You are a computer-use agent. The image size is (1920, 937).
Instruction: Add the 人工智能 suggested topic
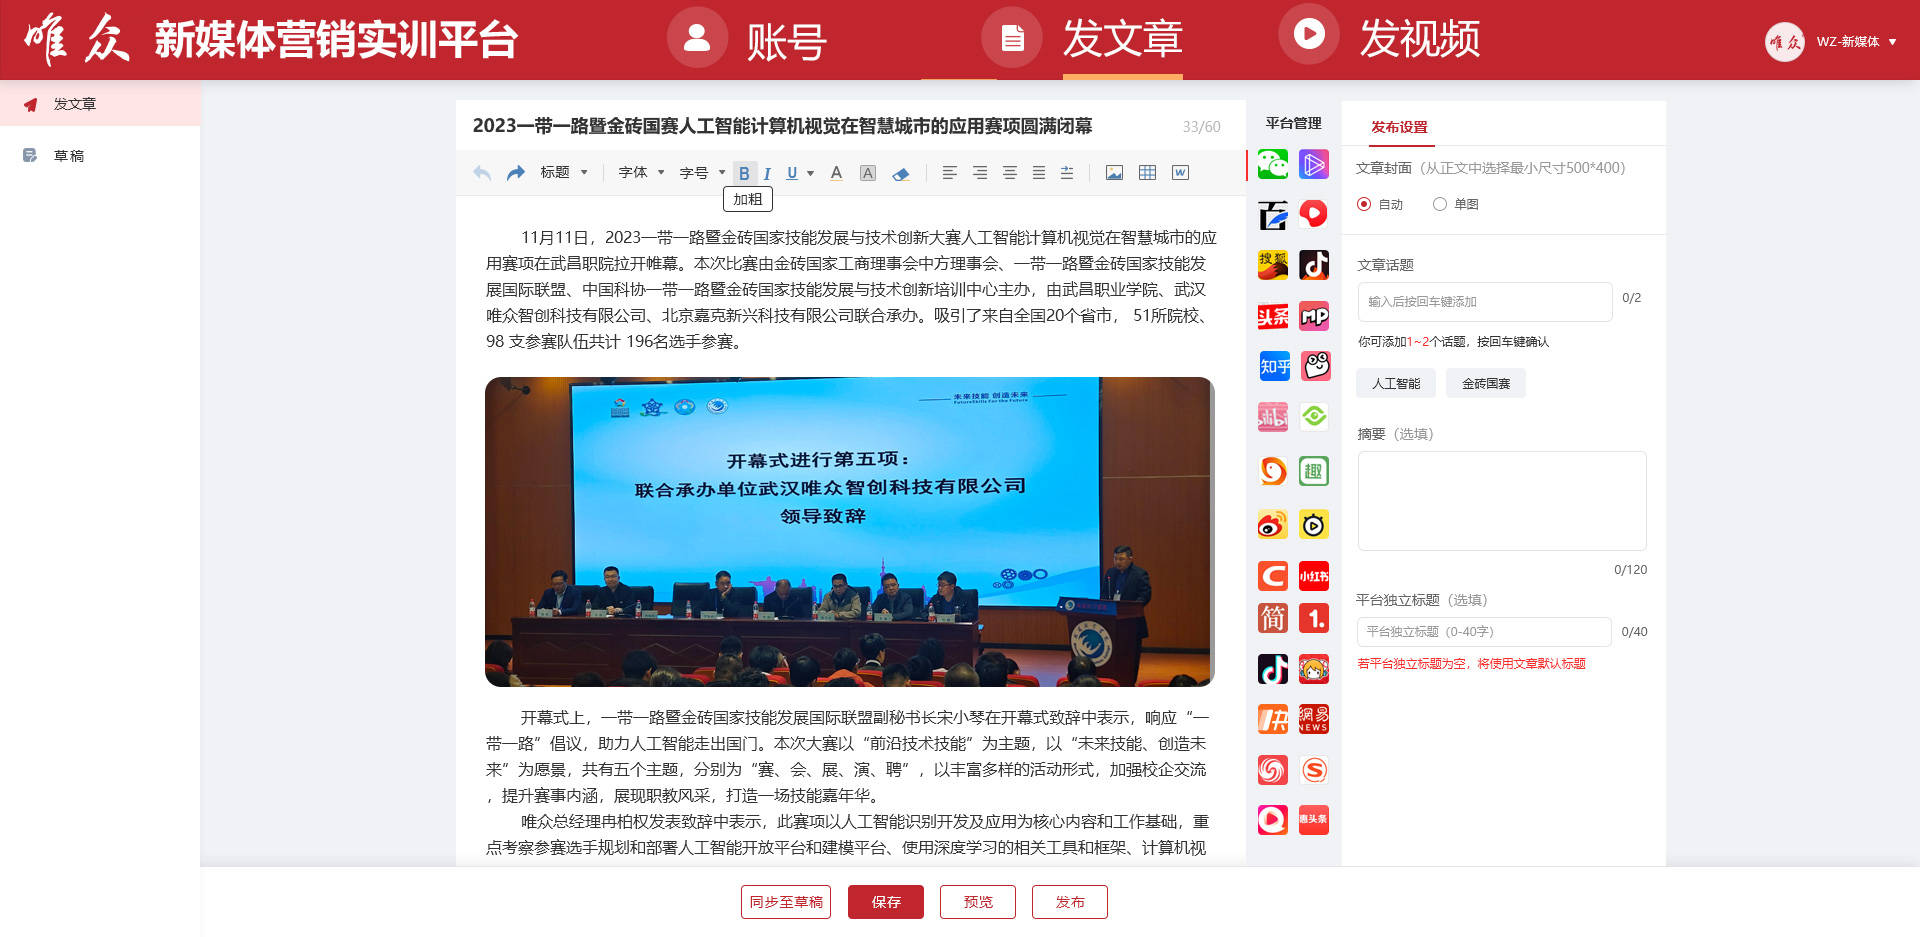[x=1396, y=383]
